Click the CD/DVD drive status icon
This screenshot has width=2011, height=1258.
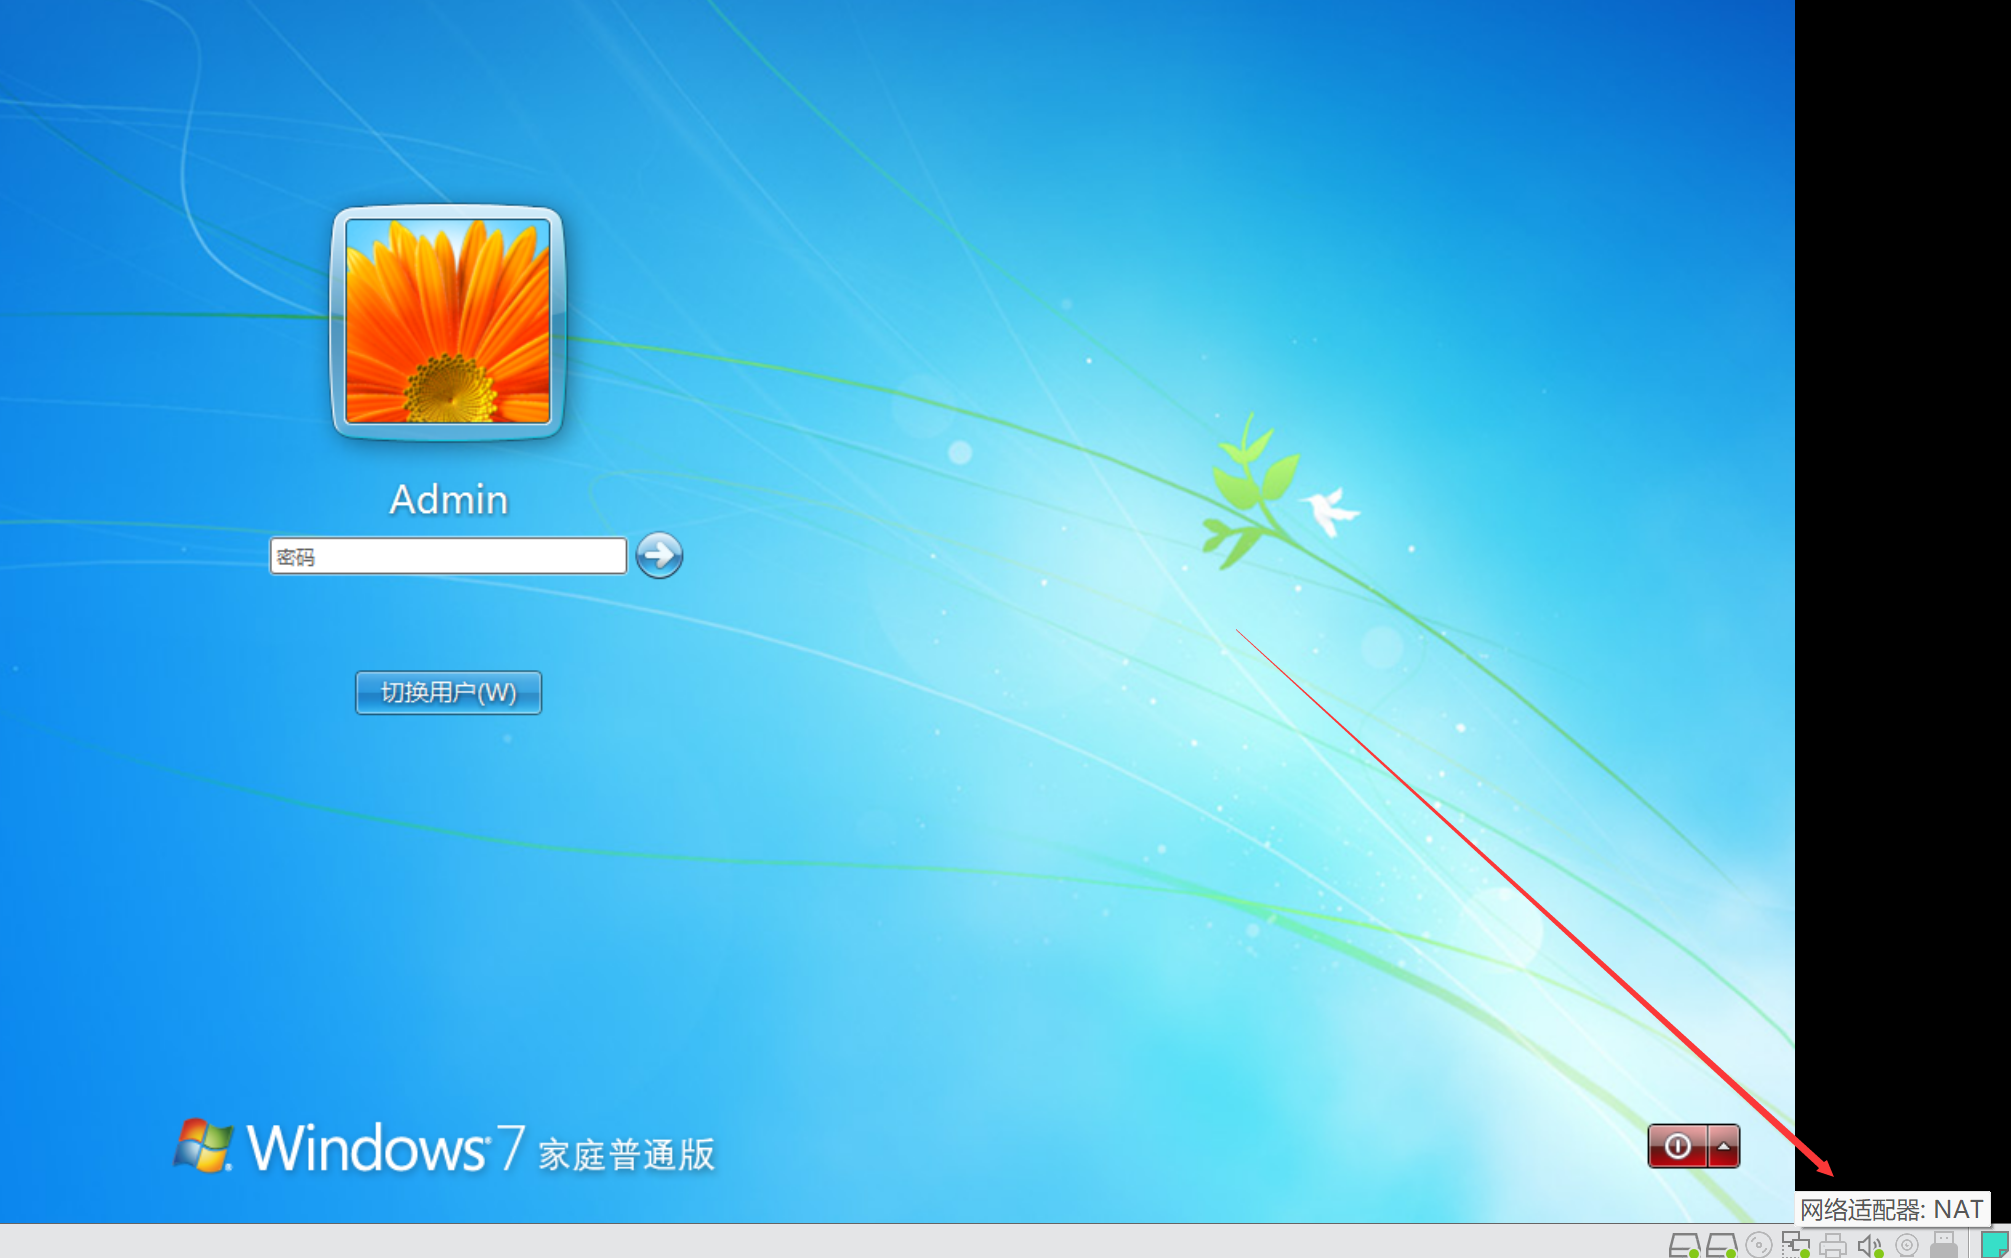(1759, 1245)
